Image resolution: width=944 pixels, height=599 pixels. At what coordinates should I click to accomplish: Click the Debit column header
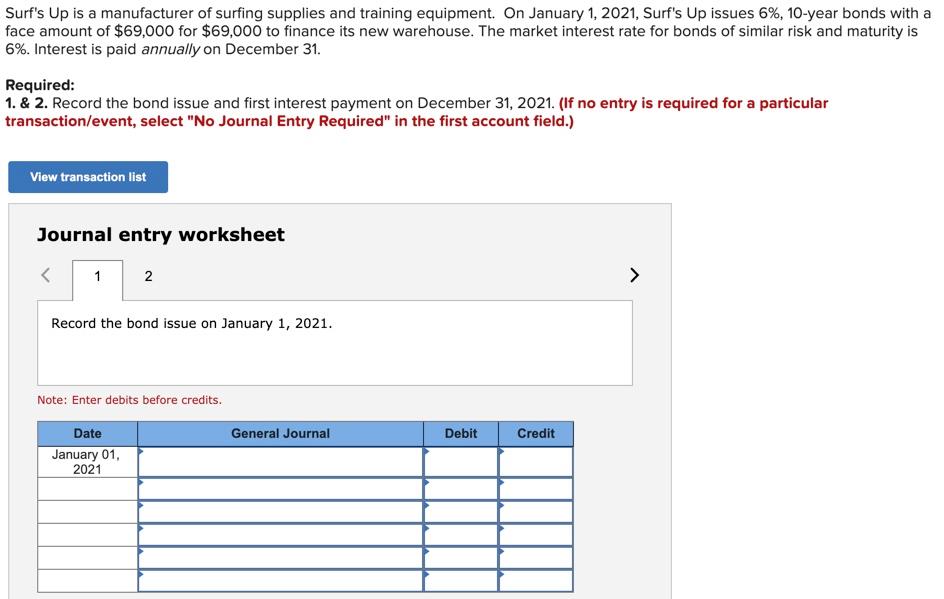click(461, 433)
